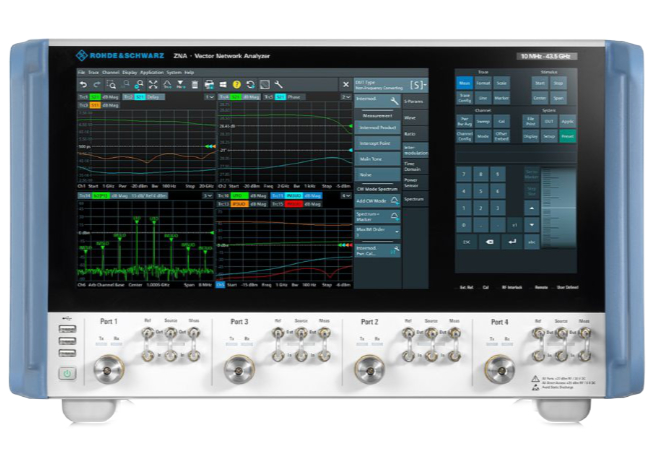Click the return-arrow enter key on the keypad

point(512,242)
